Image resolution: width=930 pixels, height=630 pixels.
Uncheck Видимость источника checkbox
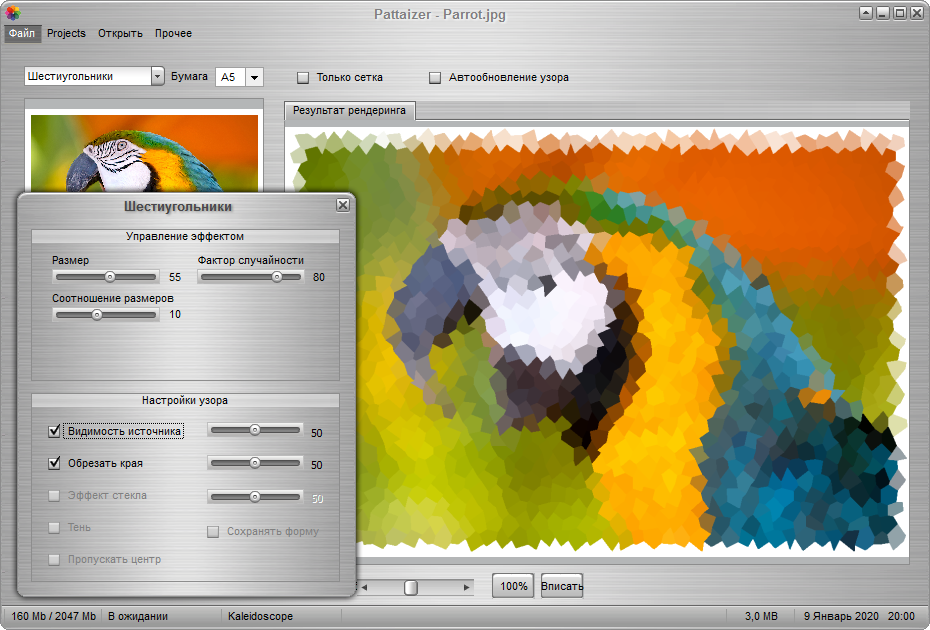pos(55,431)
